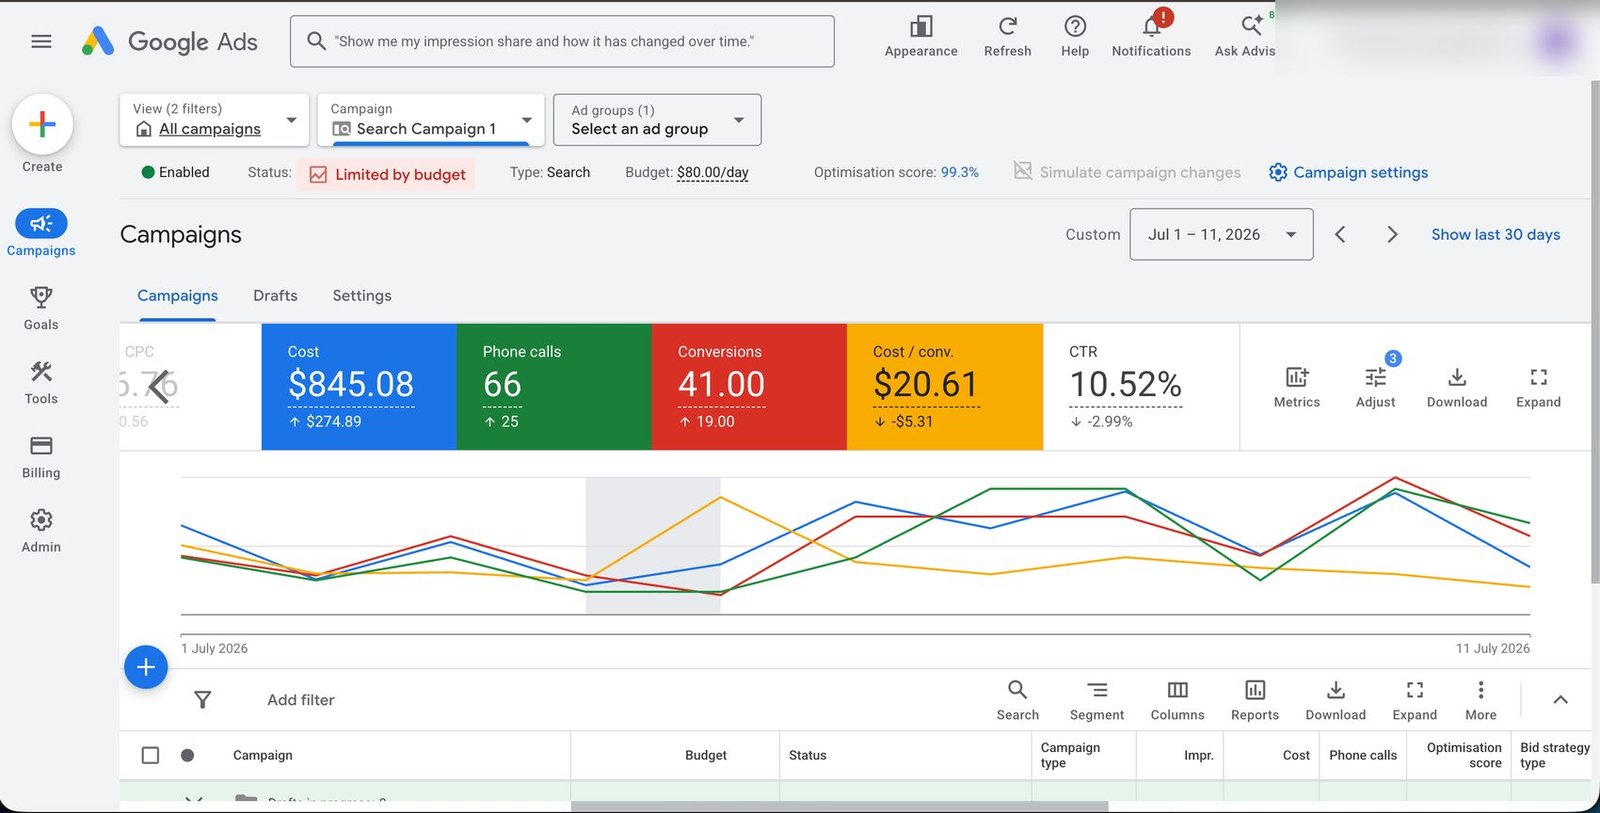The height and width of the screenshot is (813, 1600).
Task: Open Admin in the sidebar
Action: 41,530
